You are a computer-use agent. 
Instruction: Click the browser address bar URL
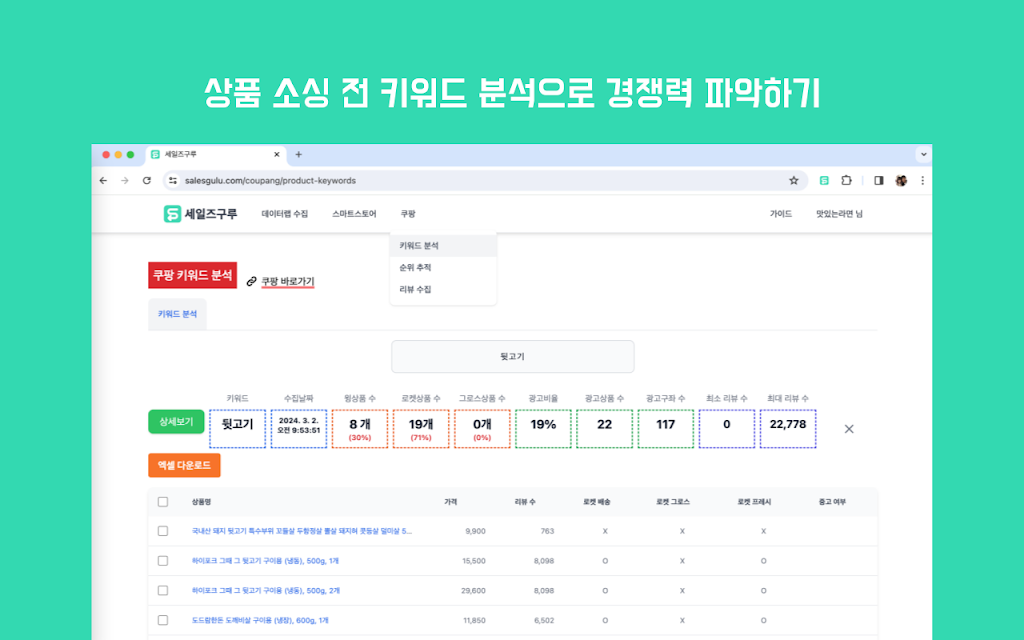click(x=270, y=181)
